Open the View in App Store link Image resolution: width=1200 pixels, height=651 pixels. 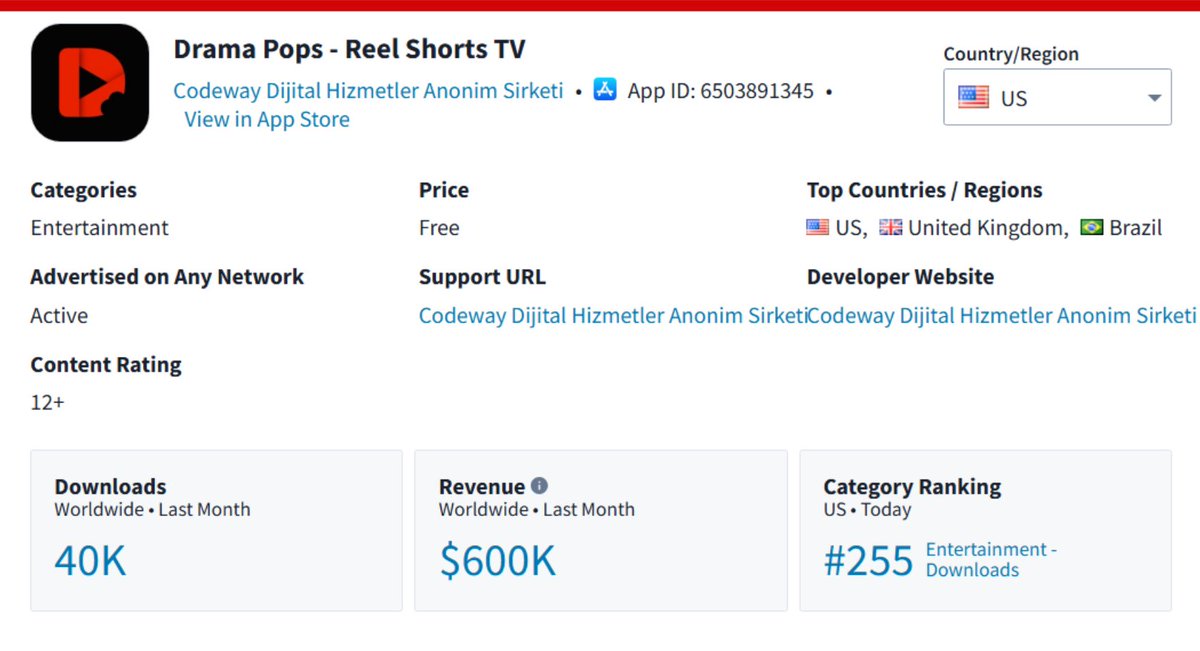tap(267, 120)
